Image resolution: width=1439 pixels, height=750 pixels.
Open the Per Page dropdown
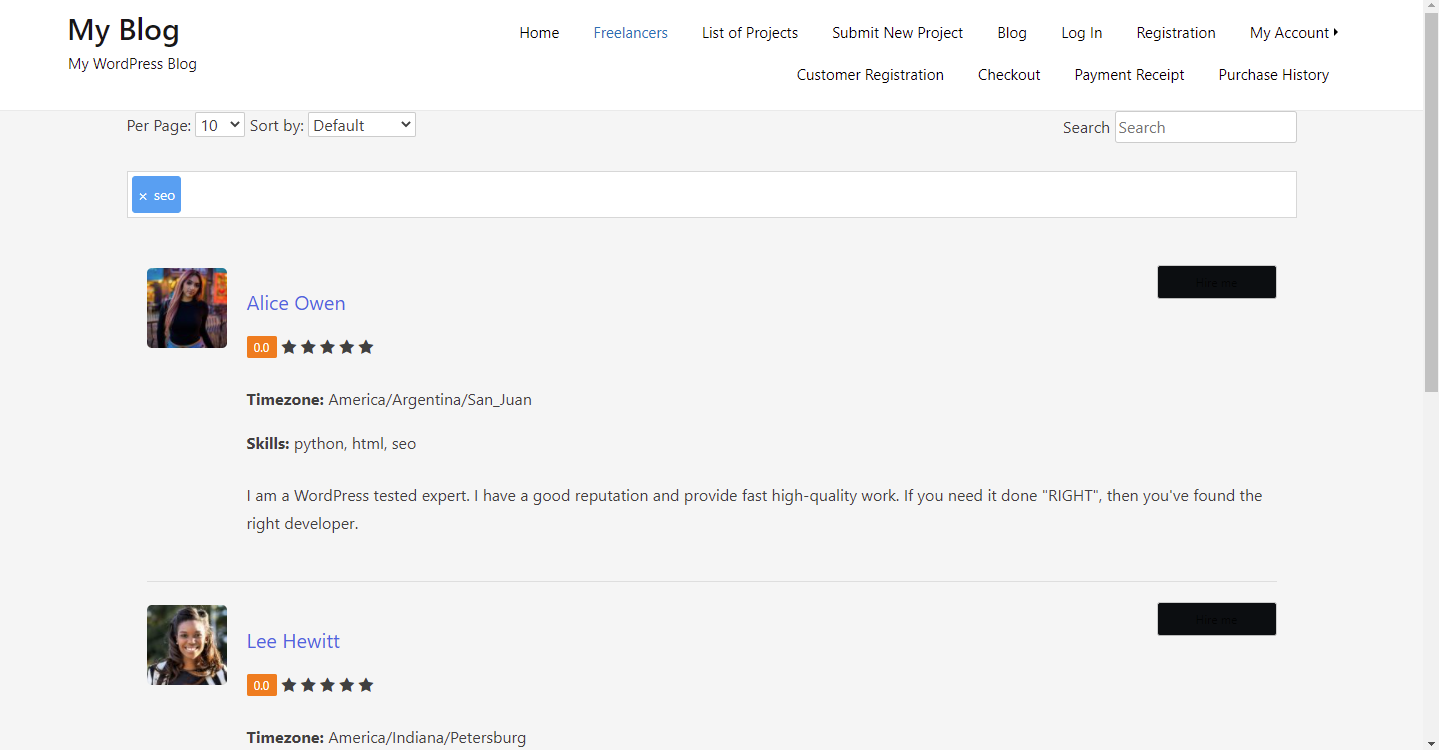[x=220, y=125]
